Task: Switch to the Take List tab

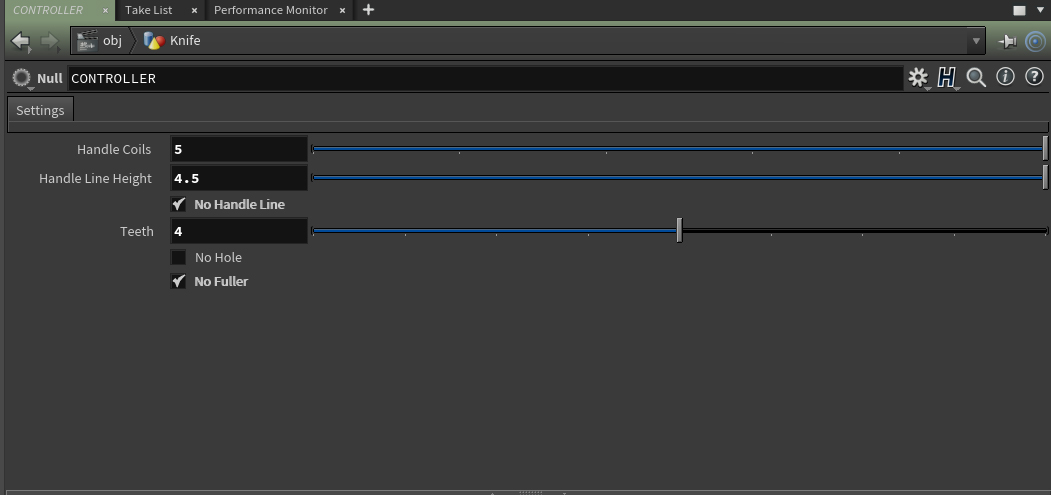Action: [148, 10]
